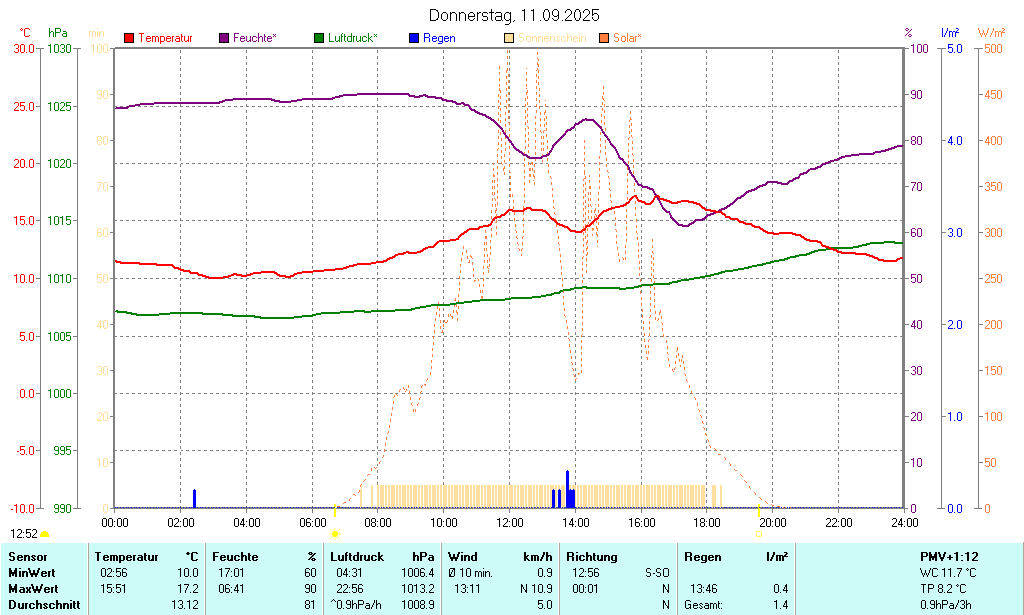
Task: Click the 5.0 l/m² axis value
Action: [x=955, y=48]
